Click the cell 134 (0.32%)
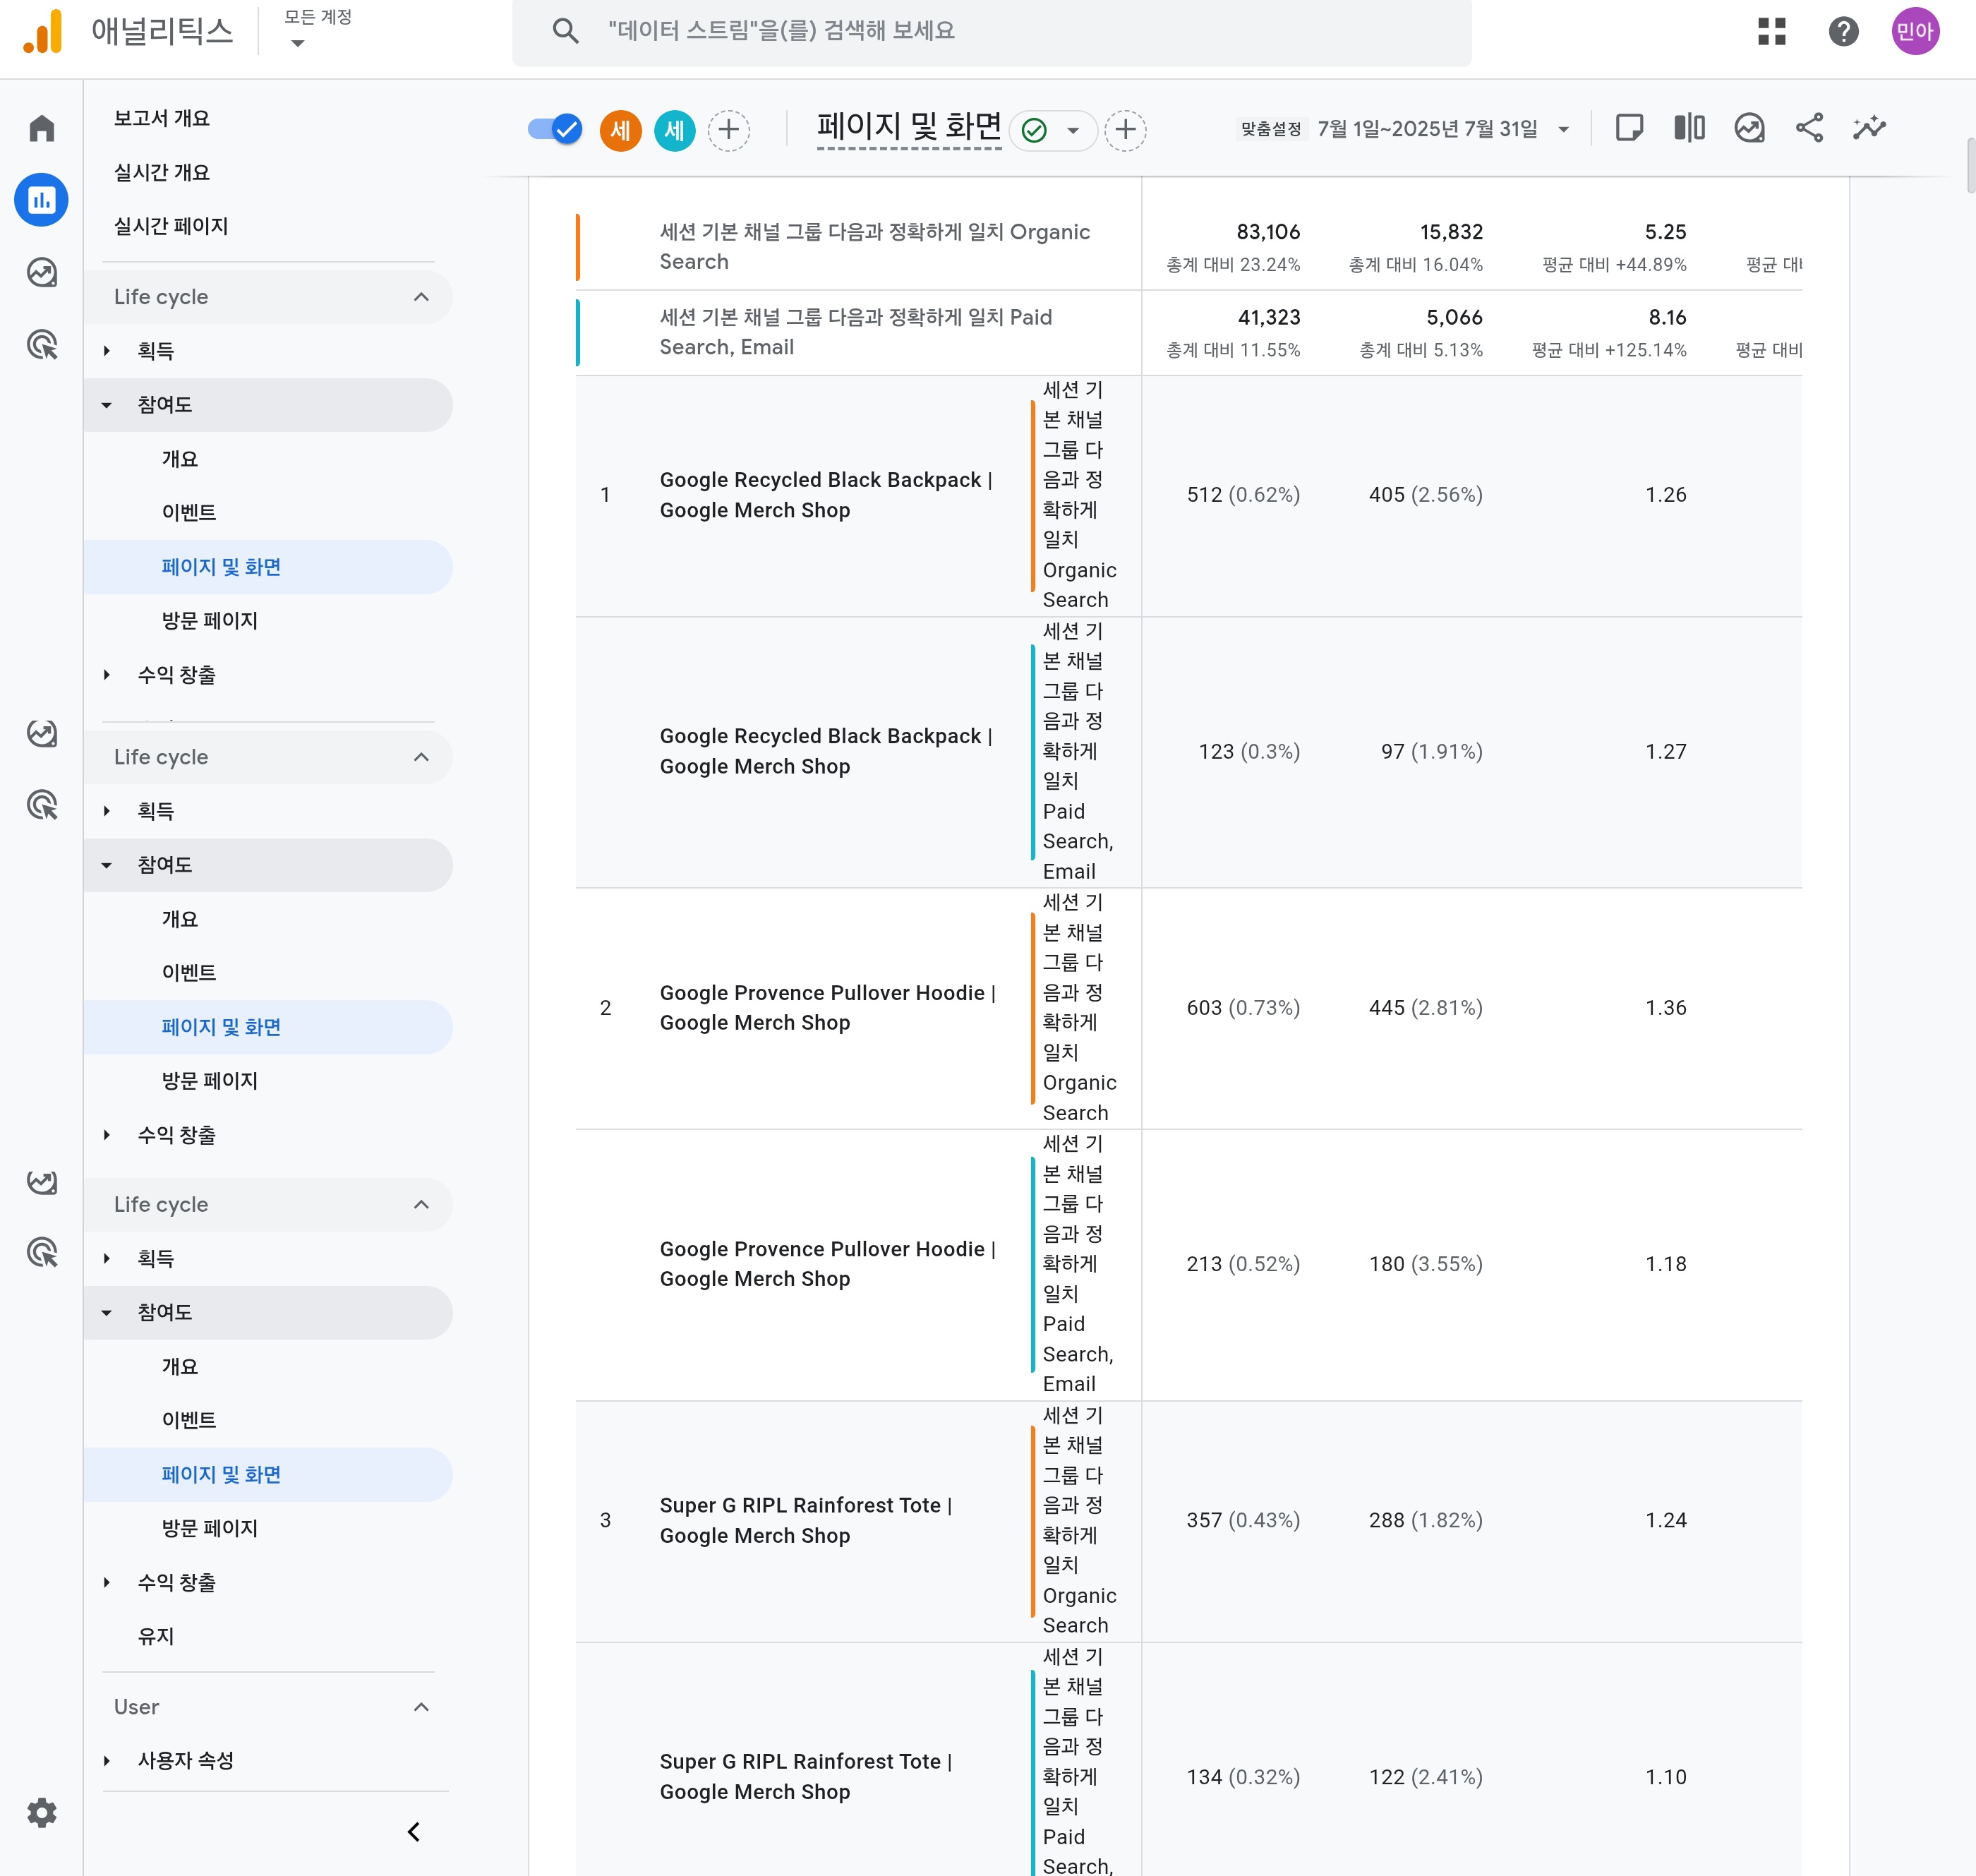 [1243, 1777]
